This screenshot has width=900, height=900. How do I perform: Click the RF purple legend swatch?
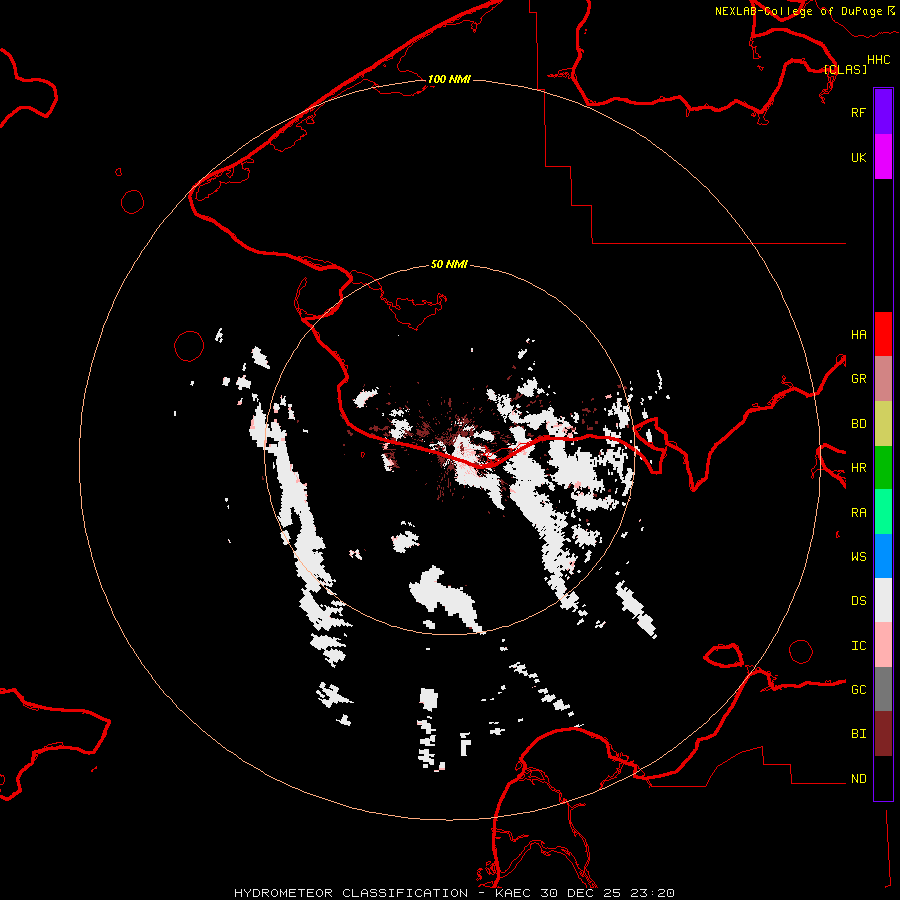pyautogui.click(x=883, y=112)
